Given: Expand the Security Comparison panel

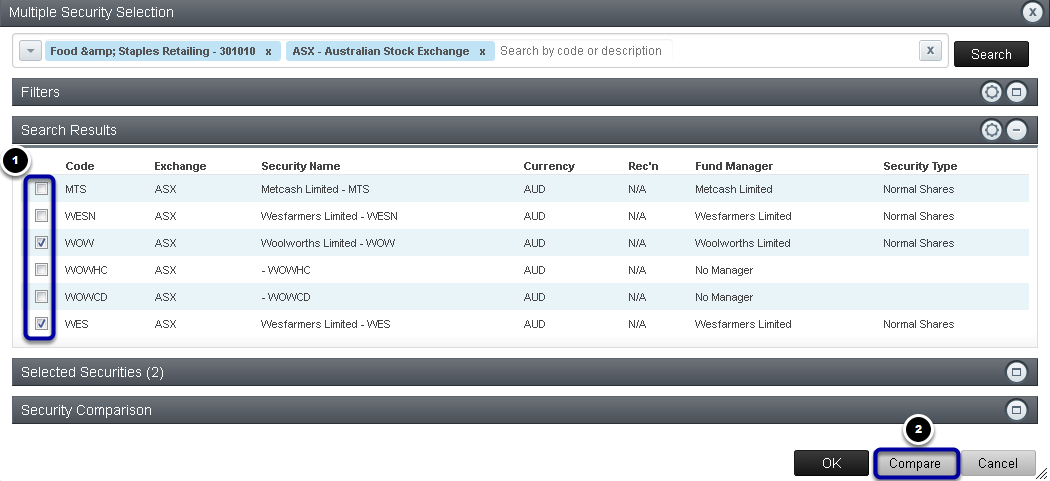Looking at the screenshot, I should [x=1017, y=410].
